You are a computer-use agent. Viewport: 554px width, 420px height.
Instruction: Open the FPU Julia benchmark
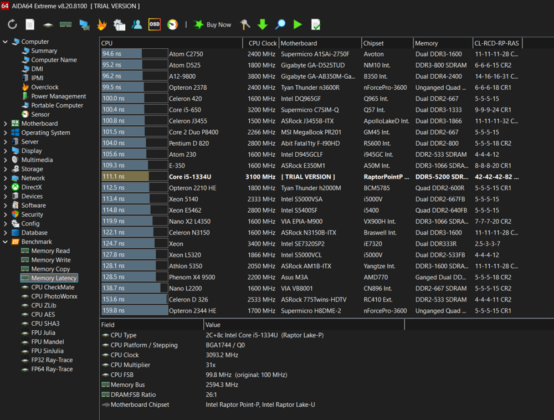pos(43,333)
